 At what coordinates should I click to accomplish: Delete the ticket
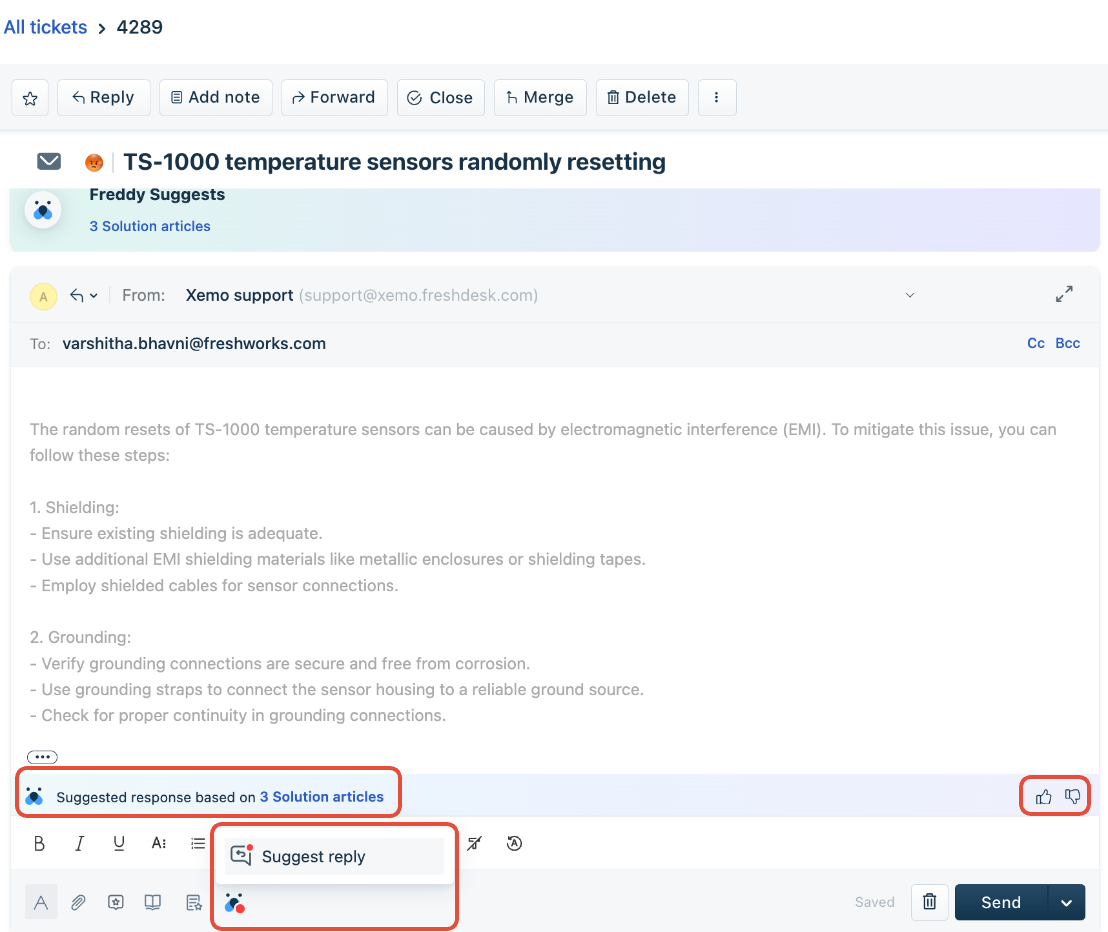[642, 98]
